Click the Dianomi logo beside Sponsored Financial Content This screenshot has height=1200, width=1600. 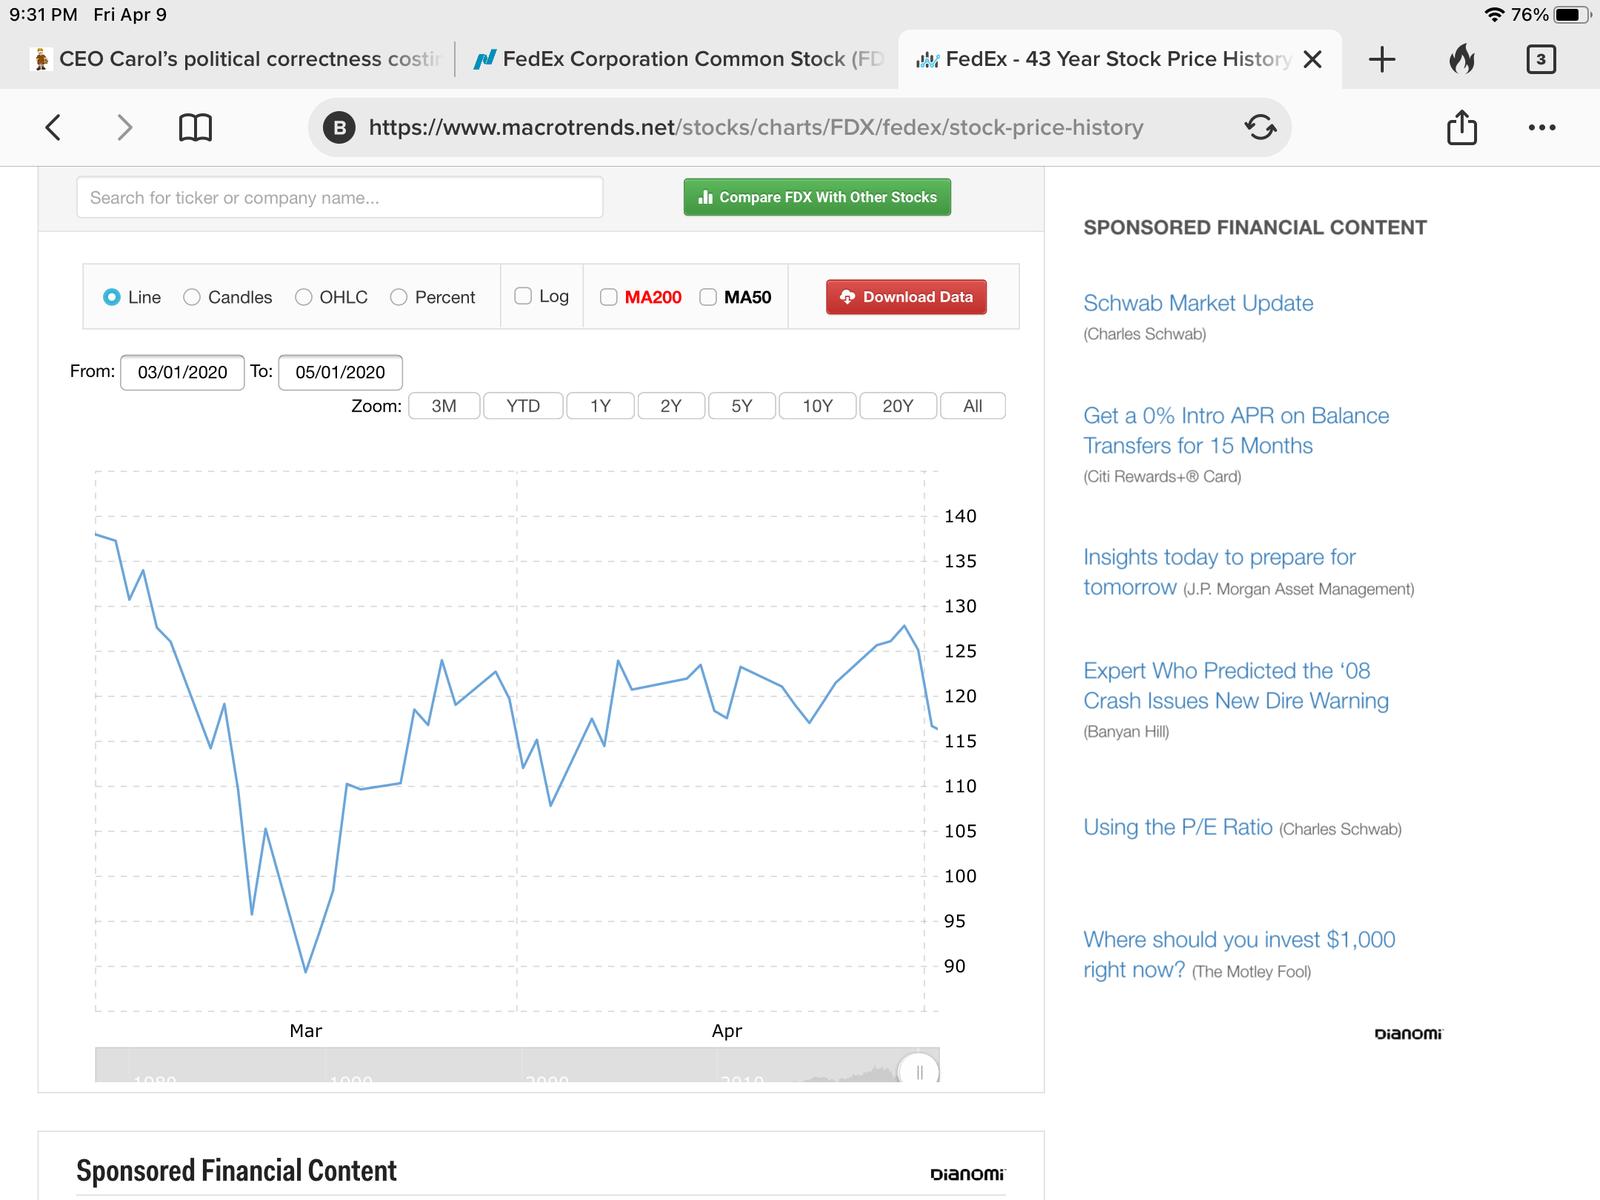(967, 1174)
